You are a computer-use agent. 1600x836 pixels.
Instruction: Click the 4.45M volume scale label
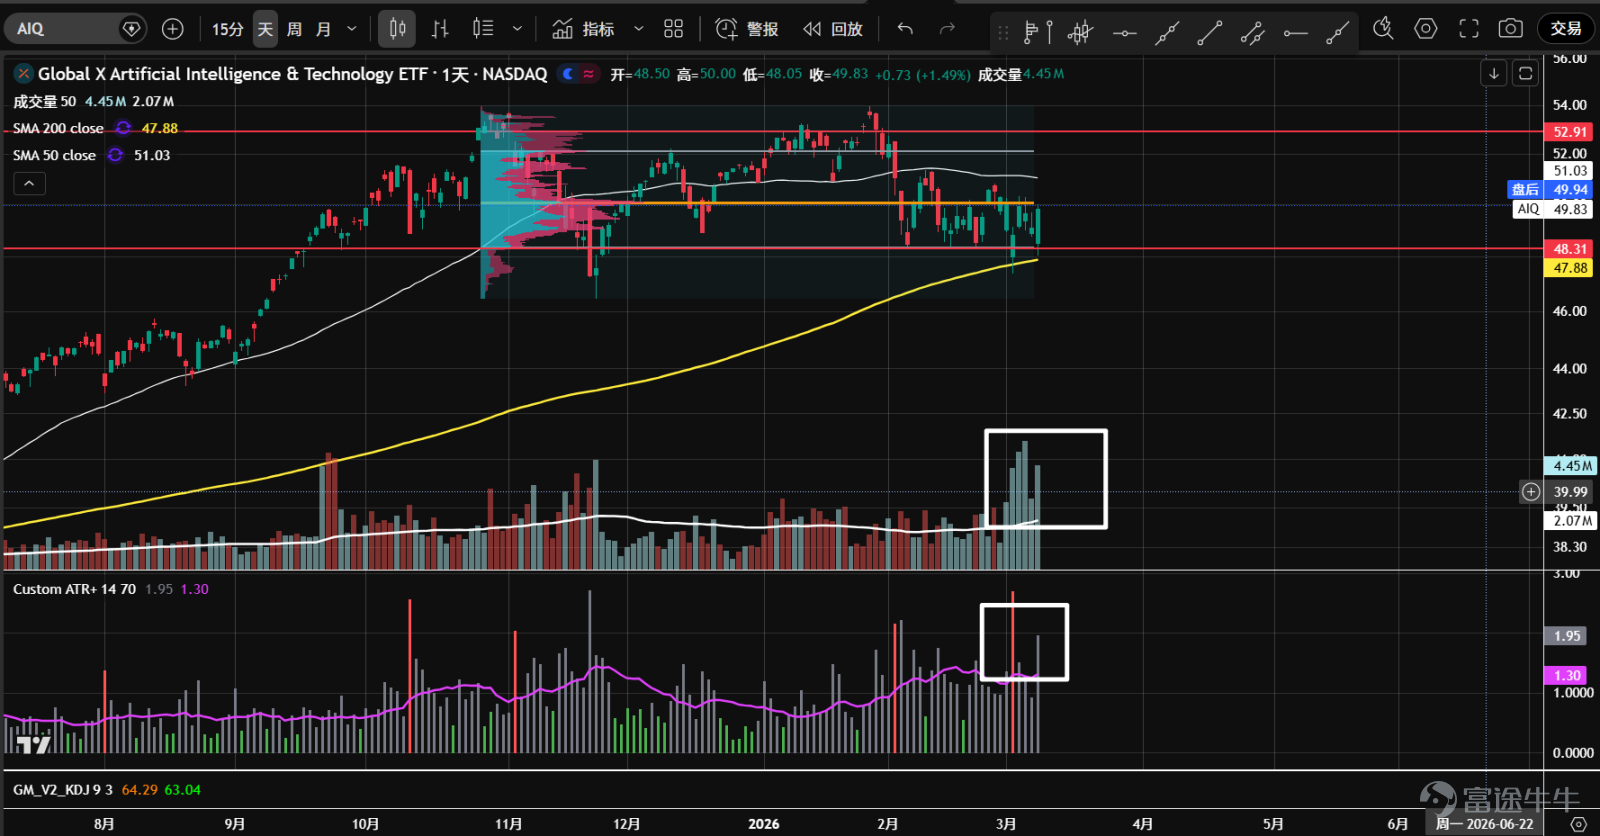pyautogui.click(x=1571, y=466)
